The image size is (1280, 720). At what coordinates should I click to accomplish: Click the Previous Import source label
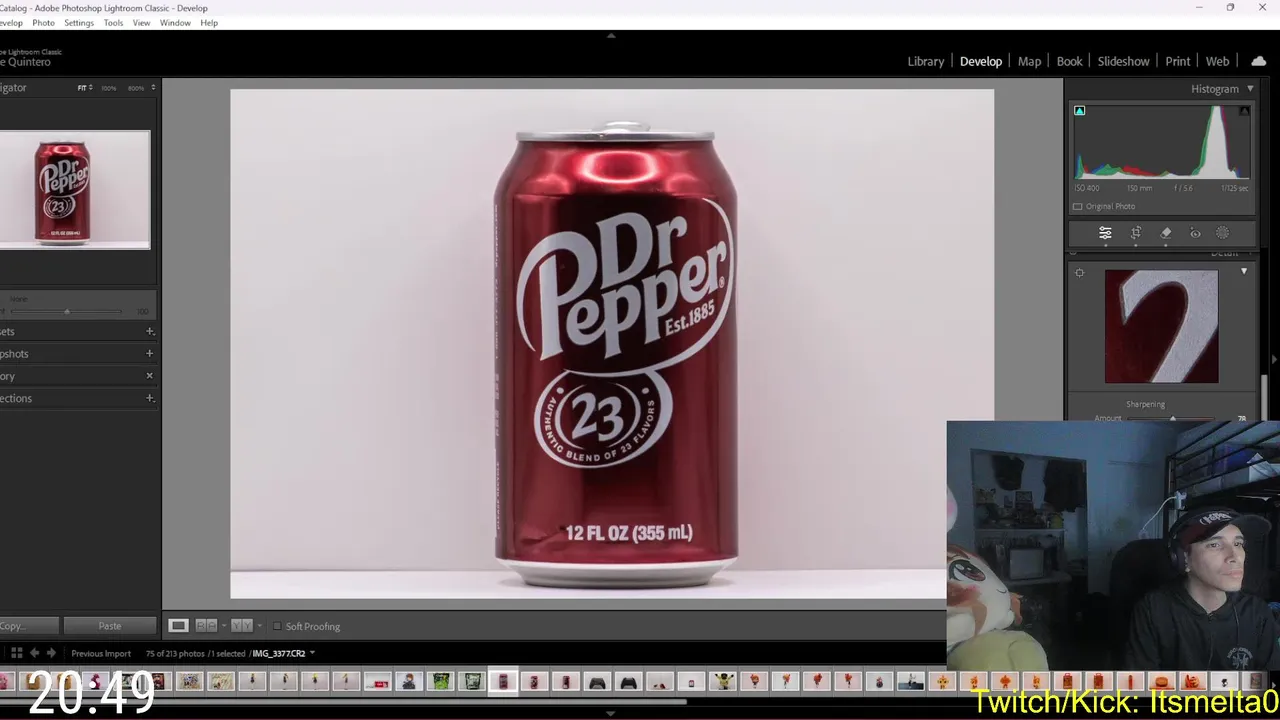click(x=101, y=653)
